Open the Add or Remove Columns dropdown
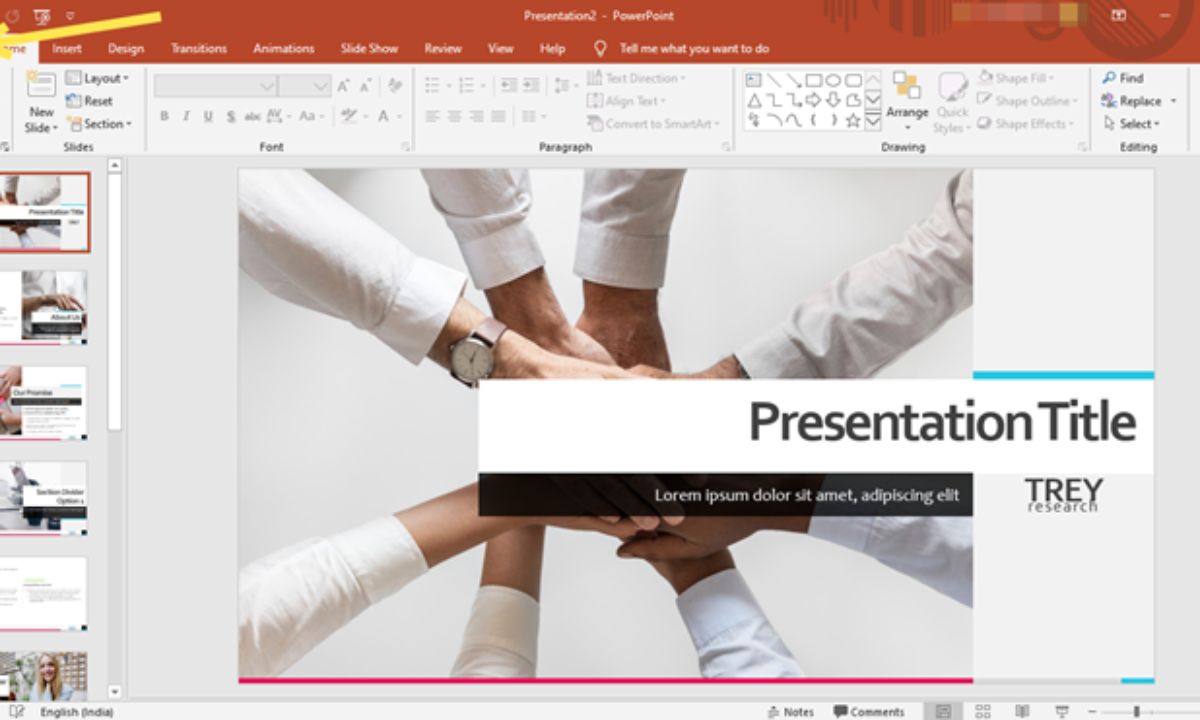The width and height of the screenshot is (1200, 720). [x=534, y=117]
